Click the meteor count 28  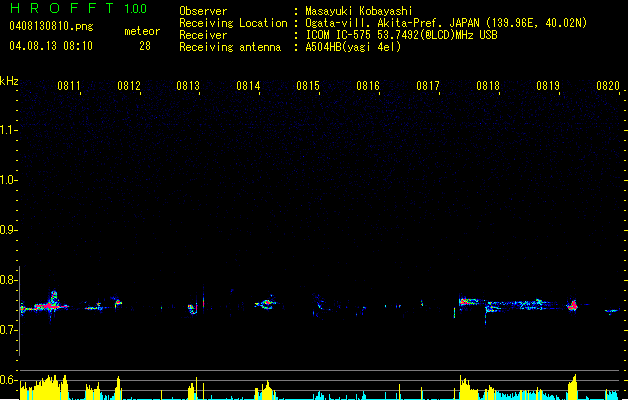[145, 46]
